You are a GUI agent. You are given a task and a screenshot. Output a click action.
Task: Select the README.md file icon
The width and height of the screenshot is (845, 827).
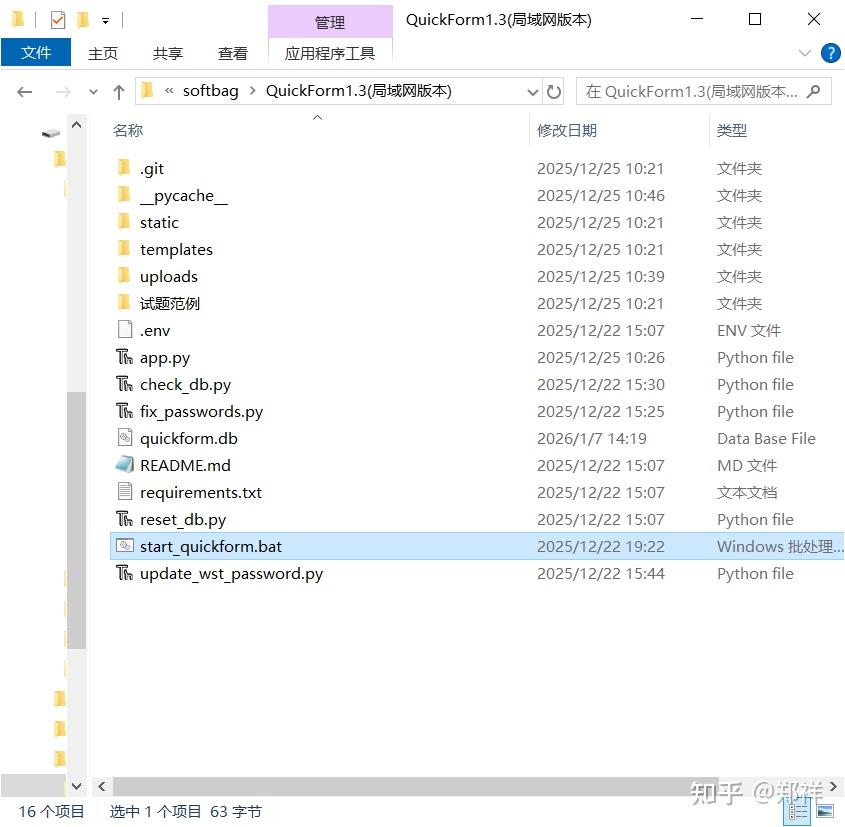point(124,464)
